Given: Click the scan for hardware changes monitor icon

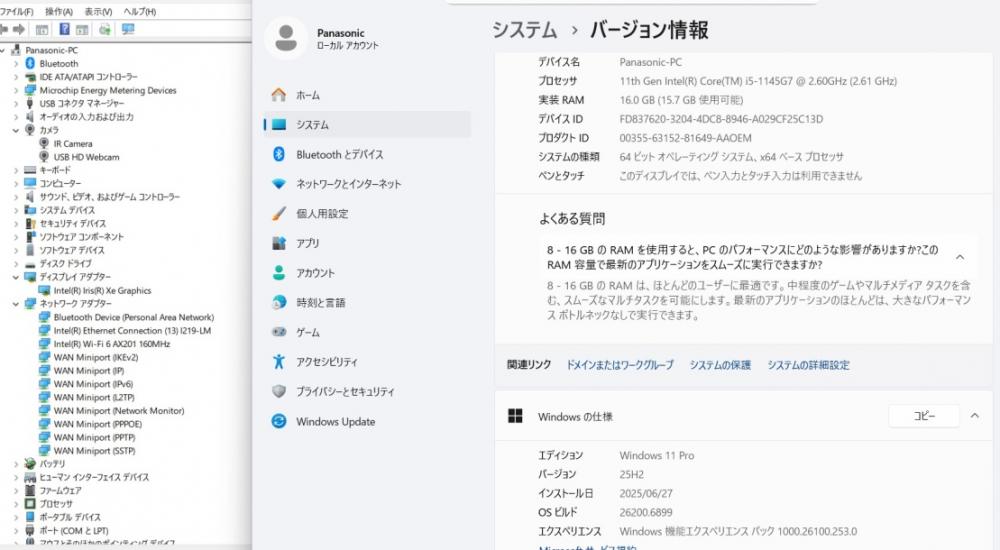Looking at the screenshot, I should click(128, 29).
